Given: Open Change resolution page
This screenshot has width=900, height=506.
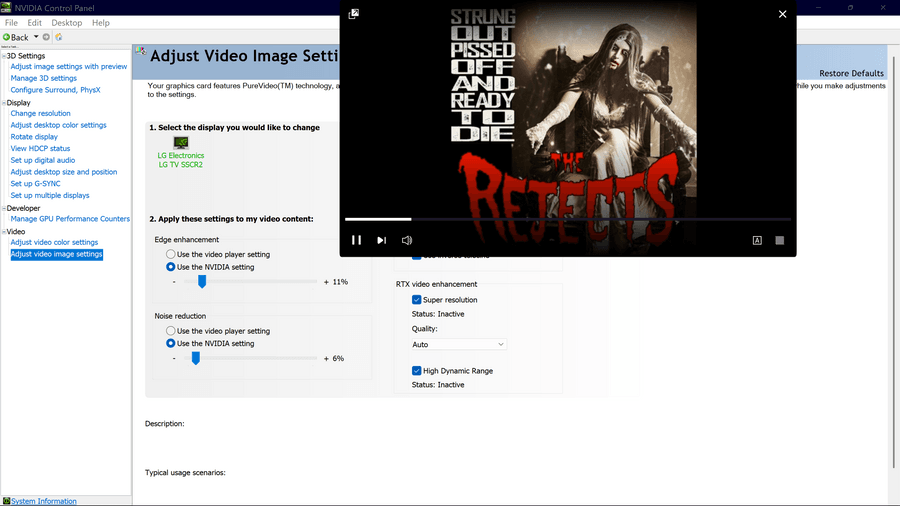Looking at the screenshot, I should (40, 114).
